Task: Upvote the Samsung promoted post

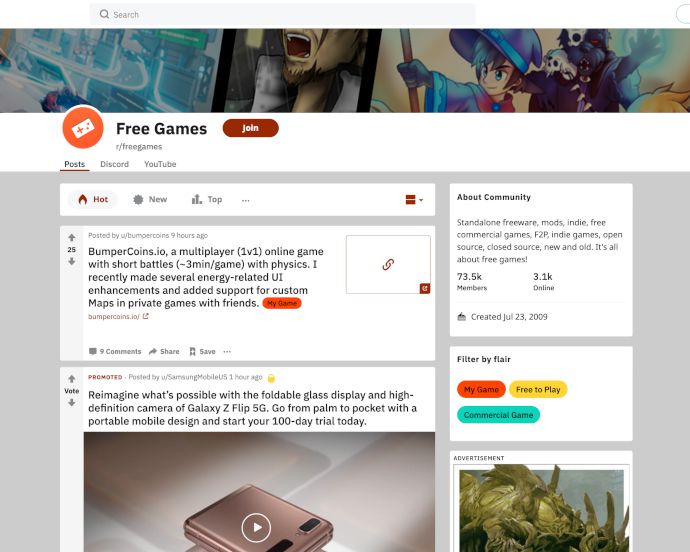Action: 72,379
